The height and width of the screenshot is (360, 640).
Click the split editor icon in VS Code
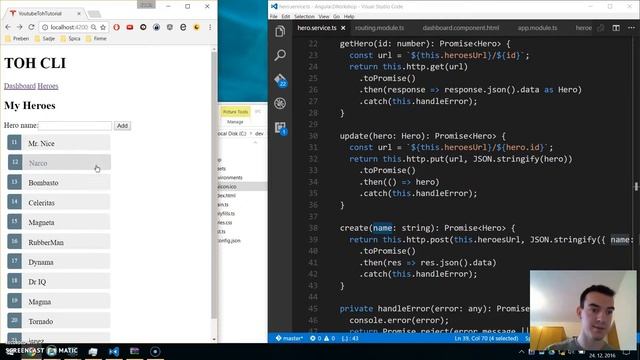coord(616,28)
